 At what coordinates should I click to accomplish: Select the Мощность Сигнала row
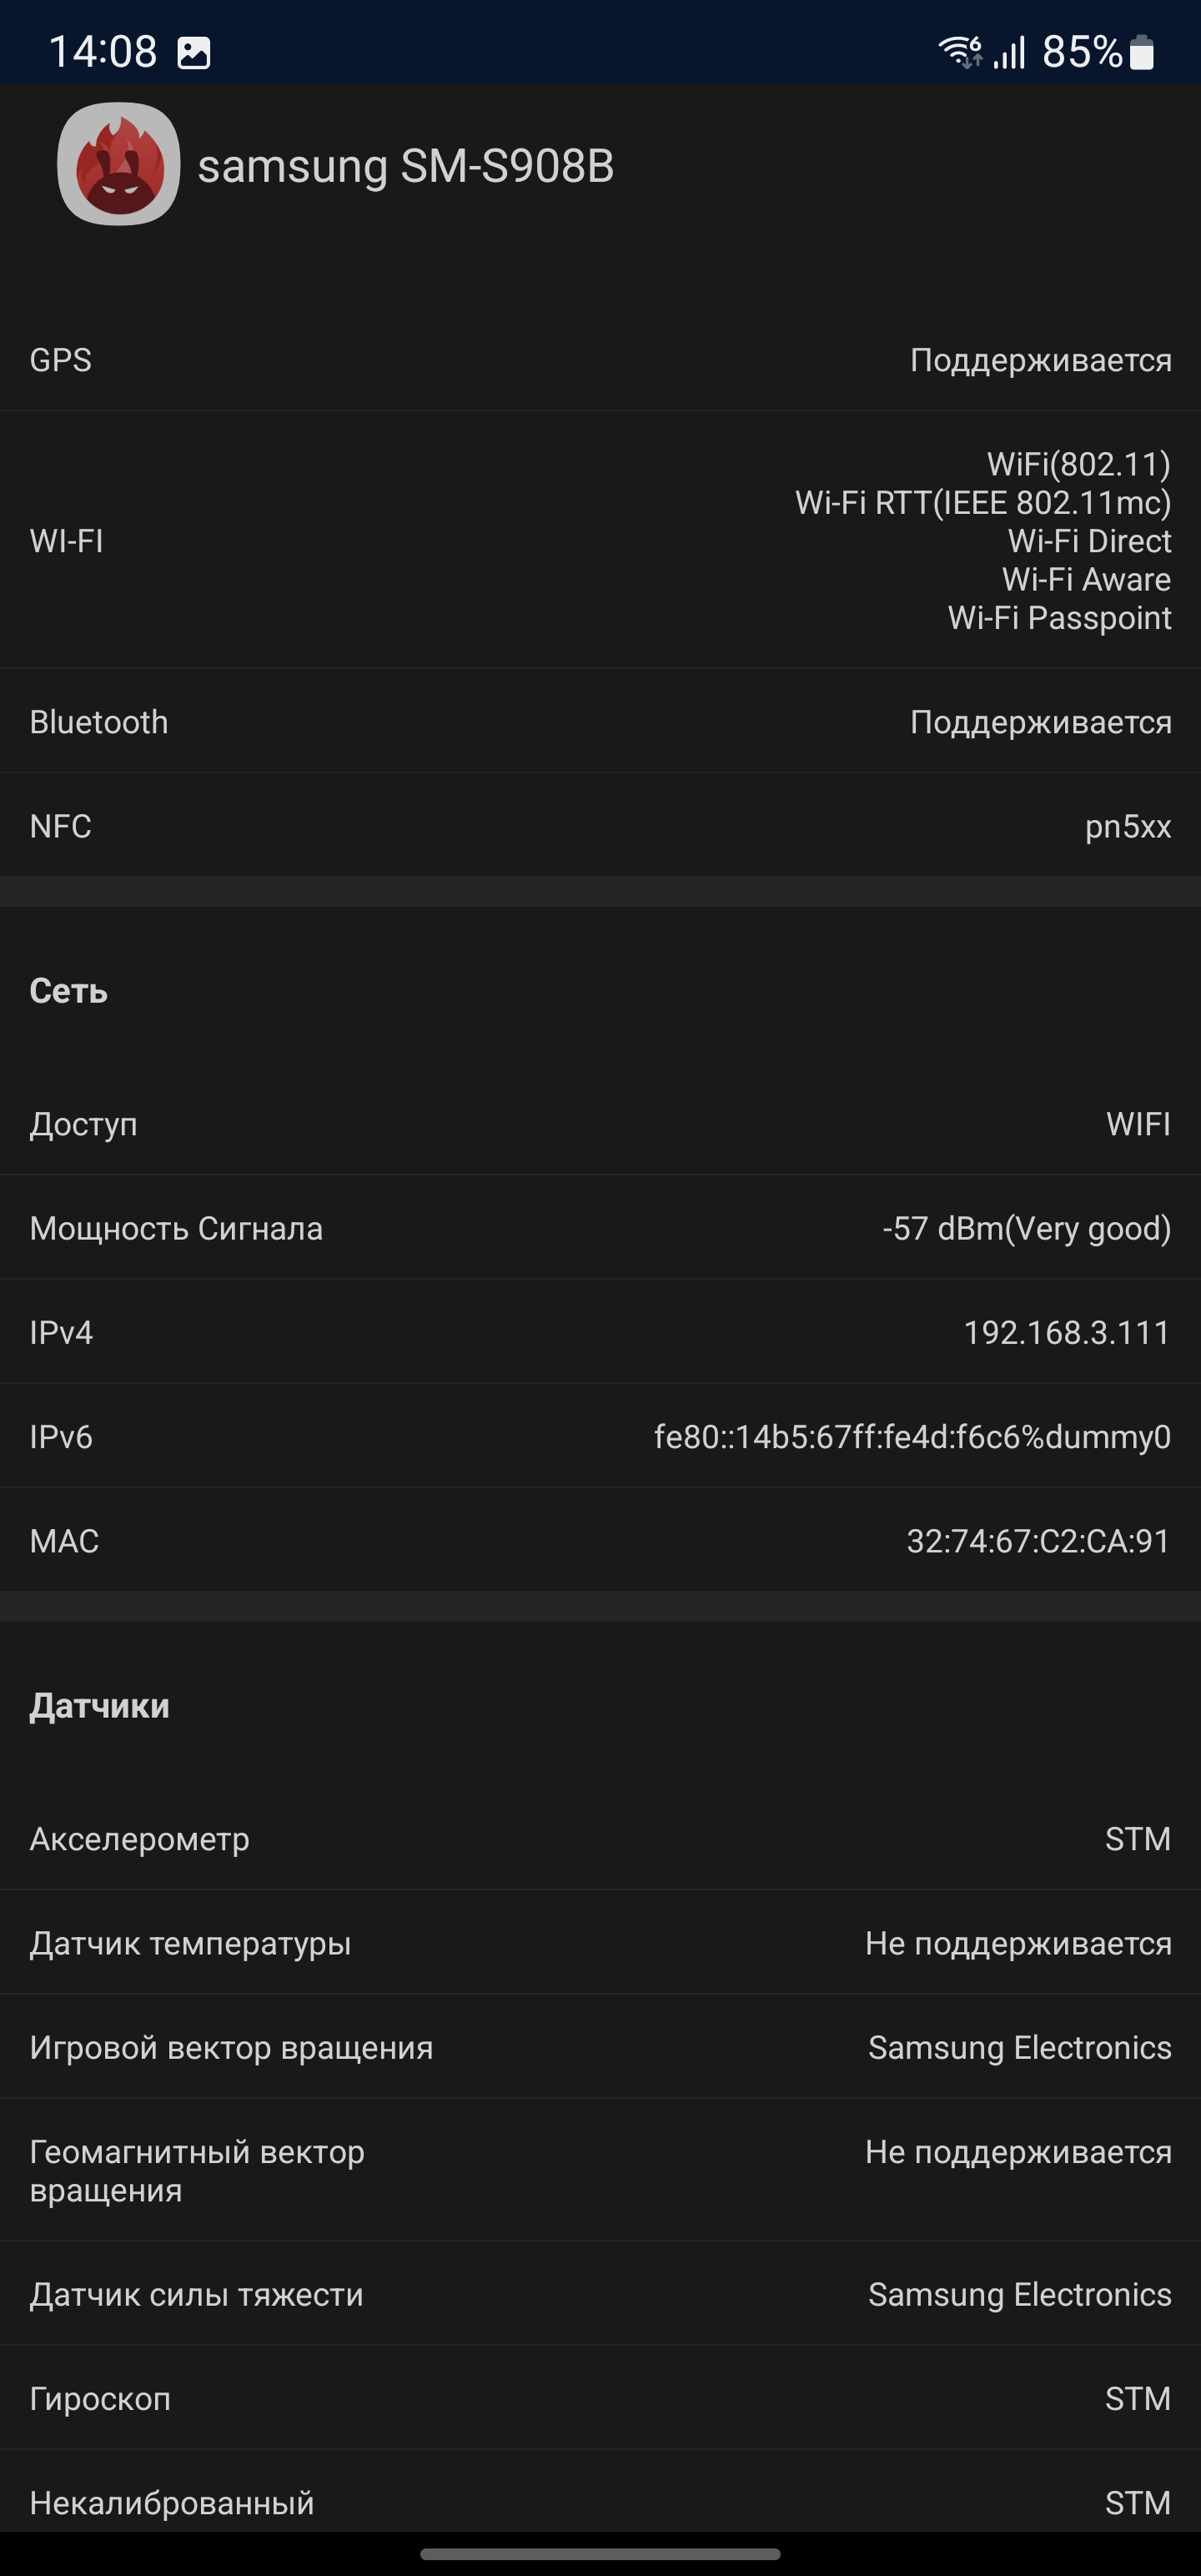pos(600,1228)
